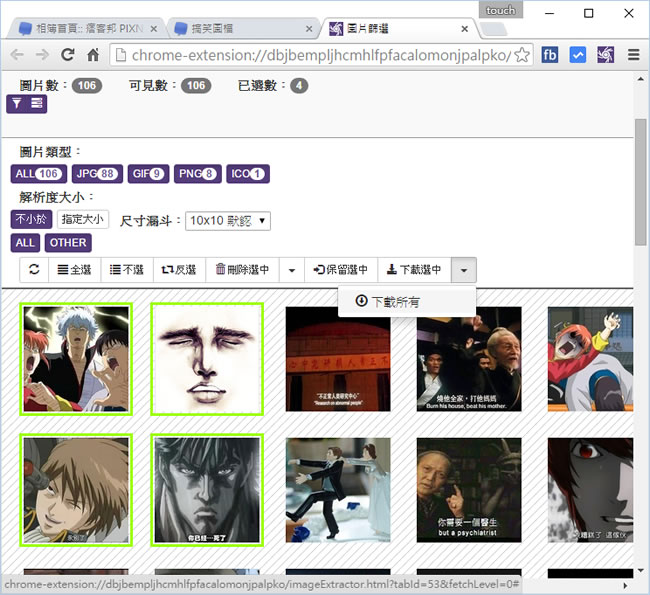Open the Chrome hamburger menu
The image size is (650, 595).
[633, 55]
